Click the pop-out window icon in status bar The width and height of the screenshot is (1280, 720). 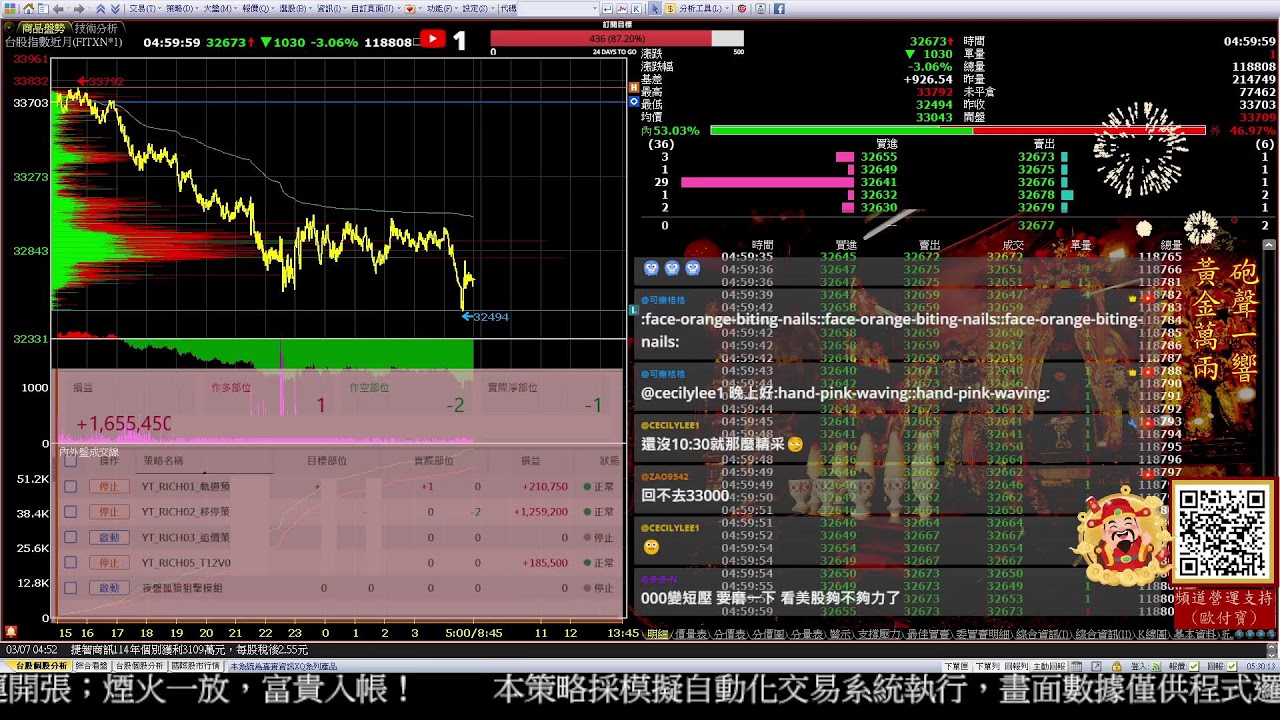[x=1097, y=665]
